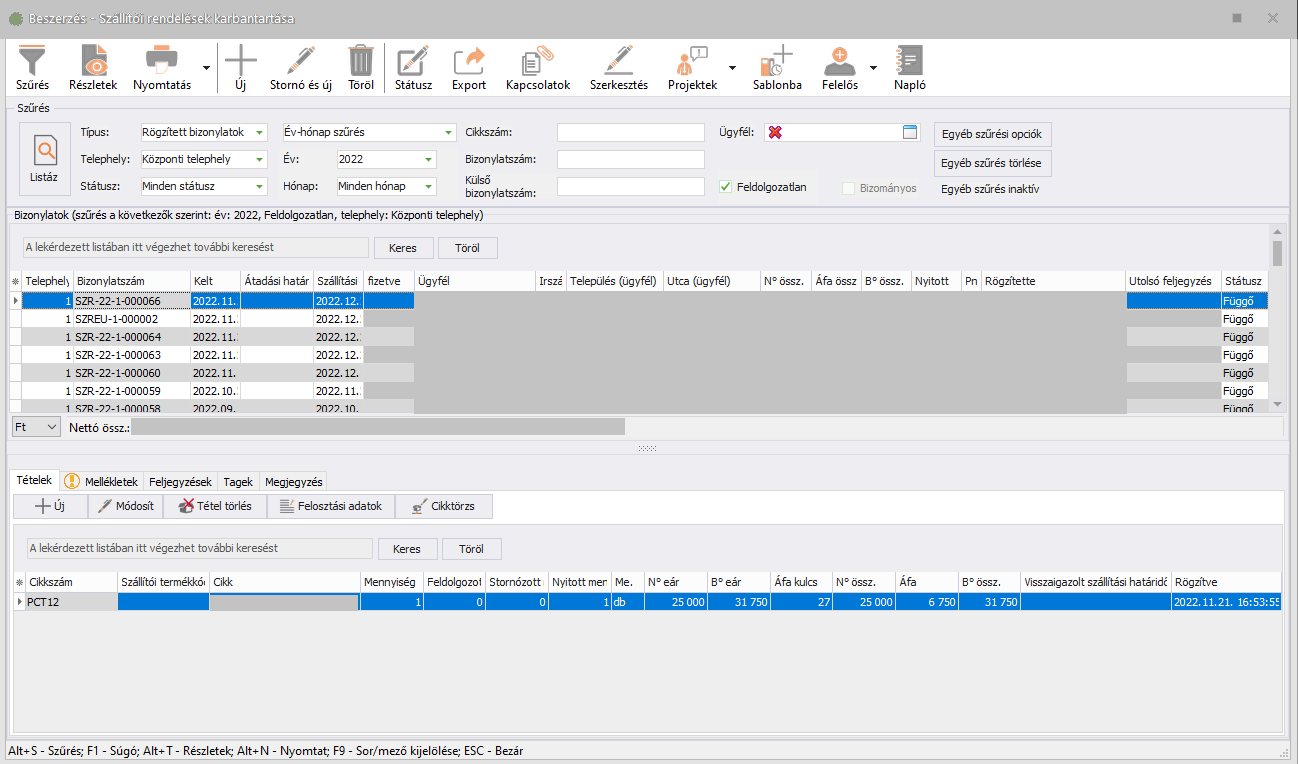Screen dimensions: 1298x764
Task: Click the Export icon in the toolbar
Action: 468,64
